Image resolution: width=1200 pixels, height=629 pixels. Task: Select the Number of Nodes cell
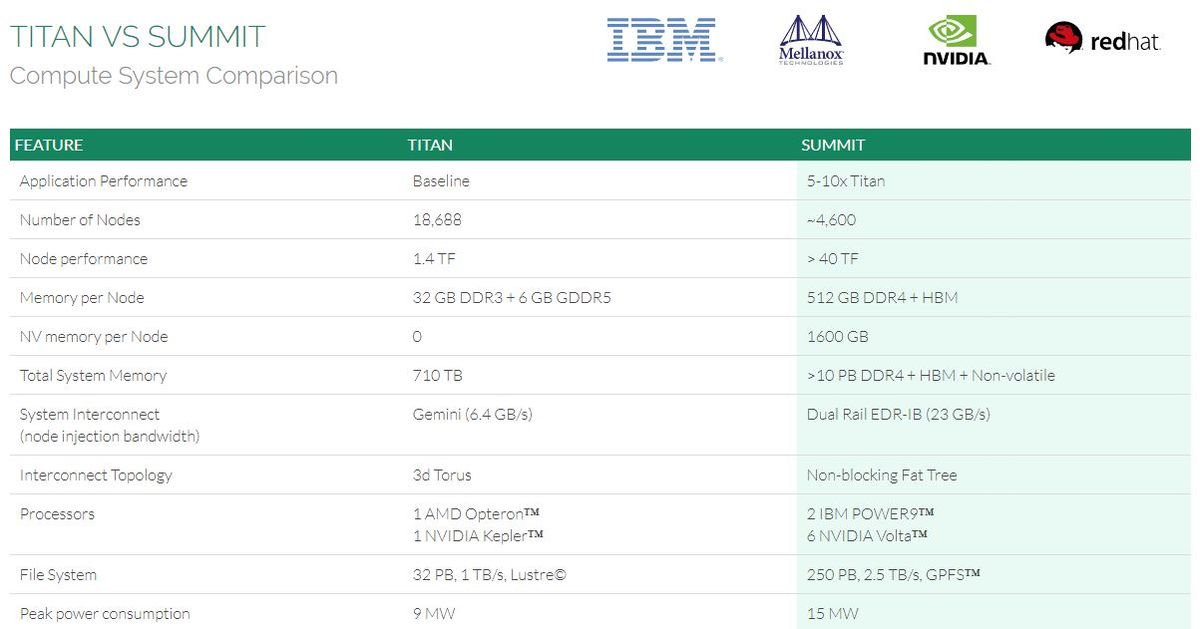click(79, 220)
